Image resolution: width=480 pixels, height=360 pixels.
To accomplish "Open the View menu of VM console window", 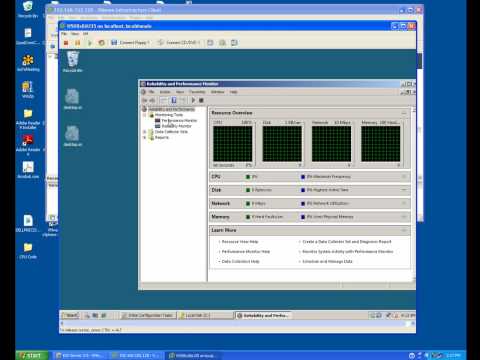I will click(75, 34).
